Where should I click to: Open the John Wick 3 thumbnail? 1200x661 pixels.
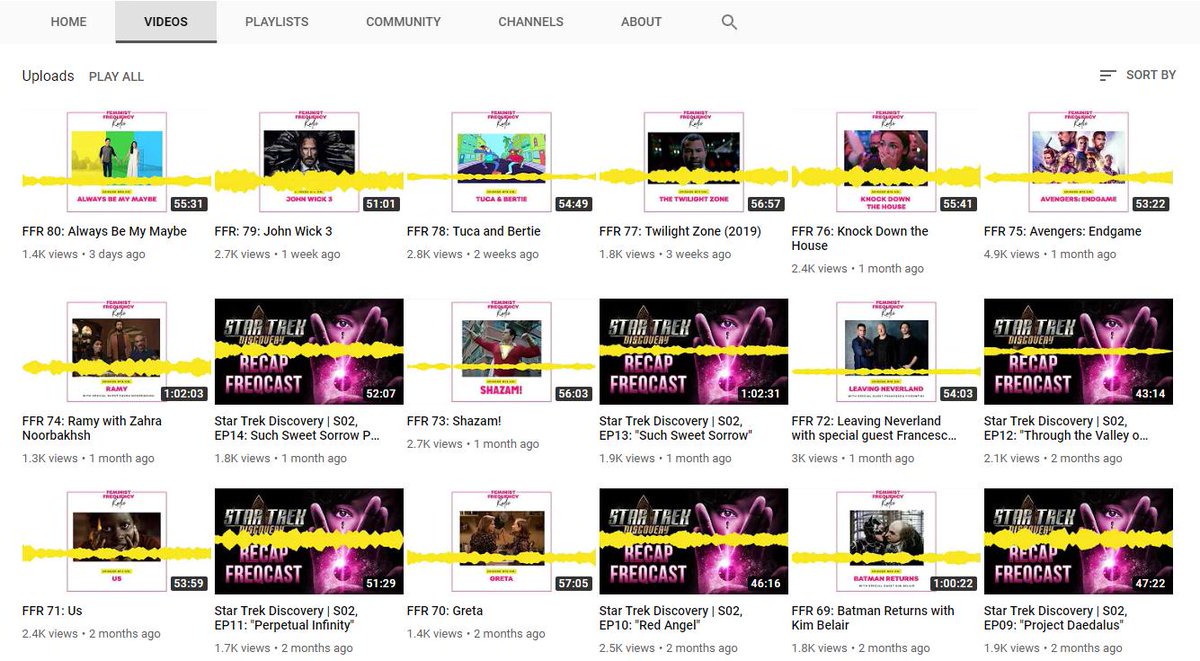point(309,161)
